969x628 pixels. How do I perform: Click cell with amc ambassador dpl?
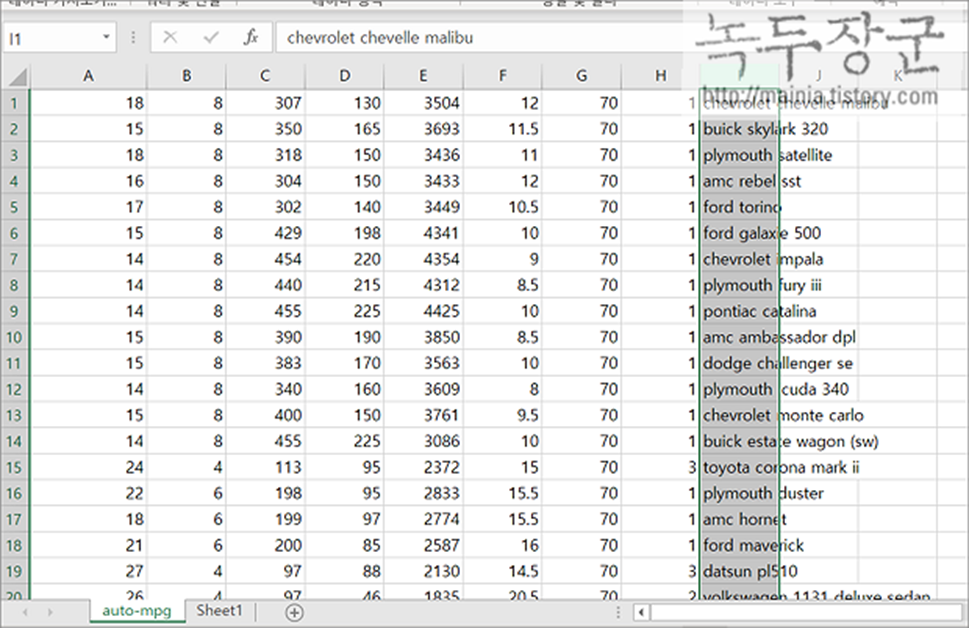[739, 337]
